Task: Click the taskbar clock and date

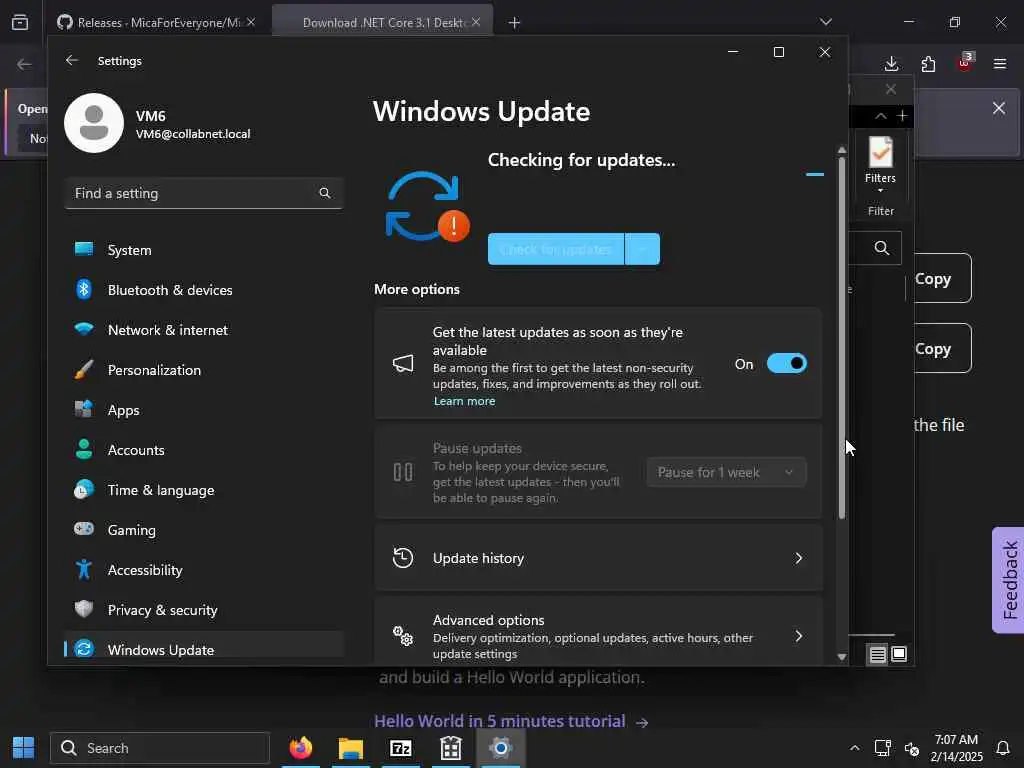Action: click(x=956, y=748)
